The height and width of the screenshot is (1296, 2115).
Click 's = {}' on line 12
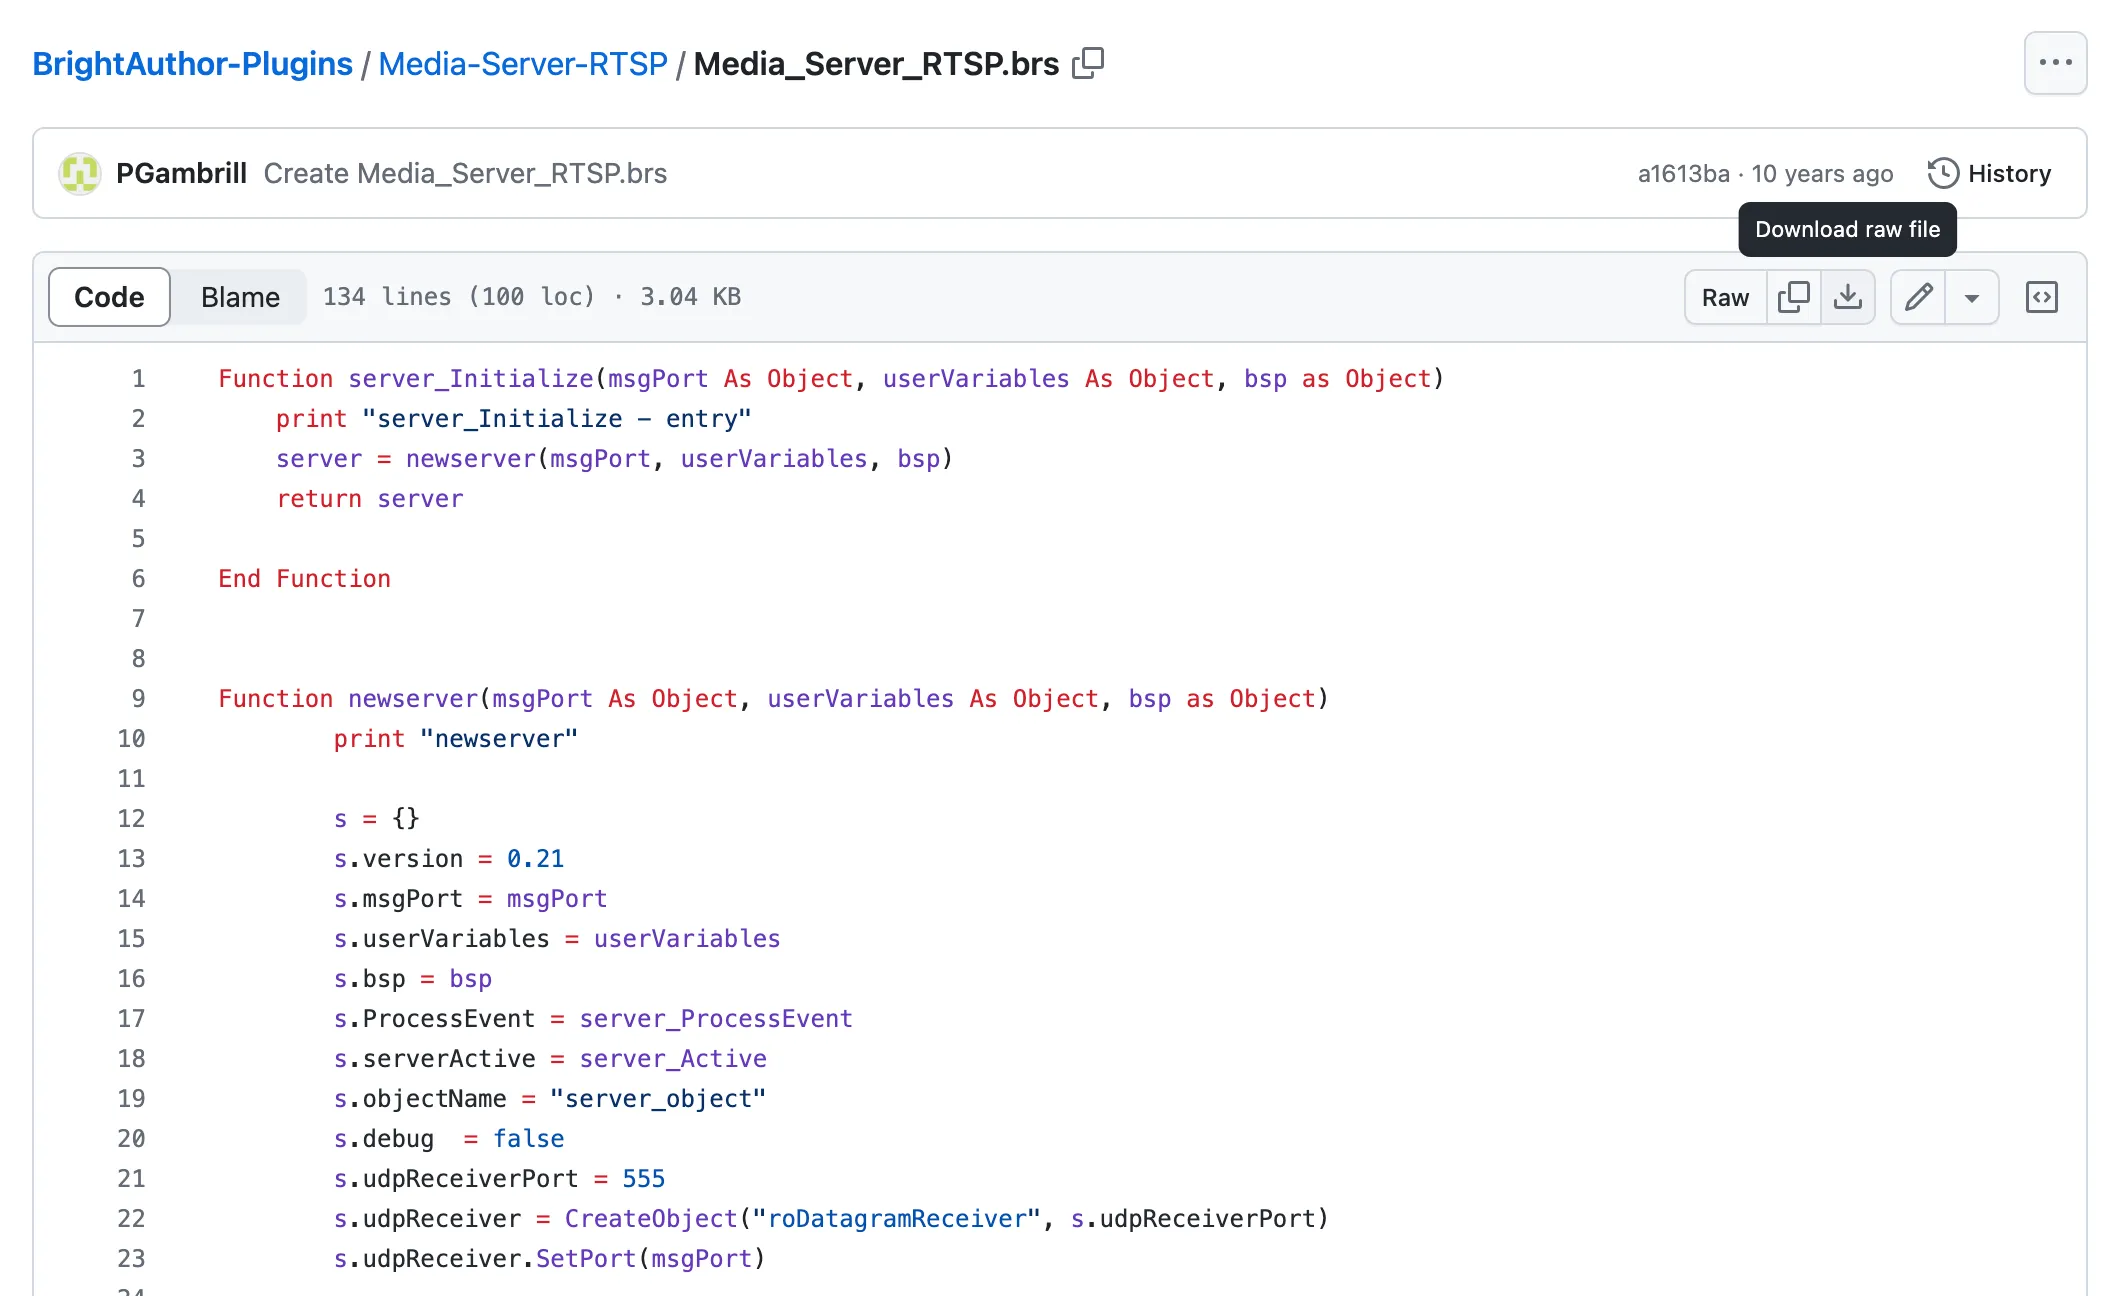[377, 819]
